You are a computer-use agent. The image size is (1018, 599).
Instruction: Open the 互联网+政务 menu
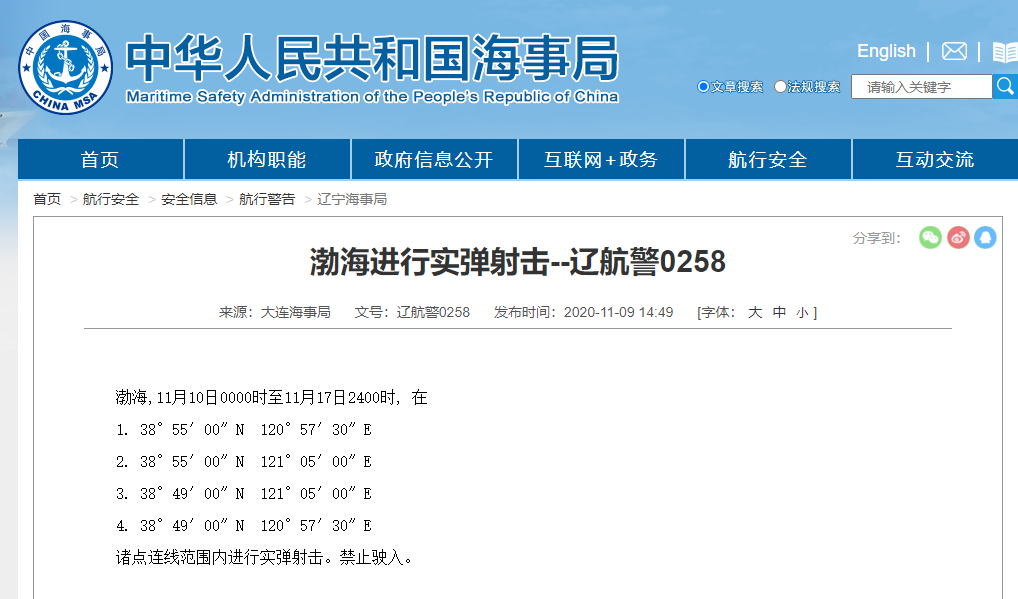pyautogui.click(x=601, y=158)
